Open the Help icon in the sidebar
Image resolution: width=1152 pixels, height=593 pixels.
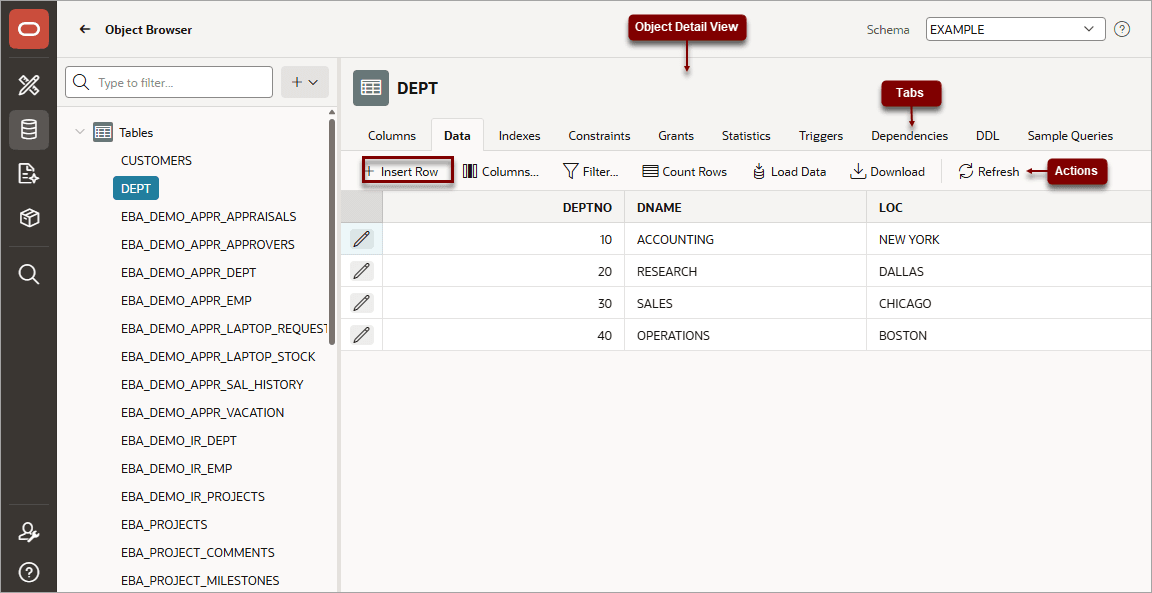pyautogui.click(x=29, y=572)
